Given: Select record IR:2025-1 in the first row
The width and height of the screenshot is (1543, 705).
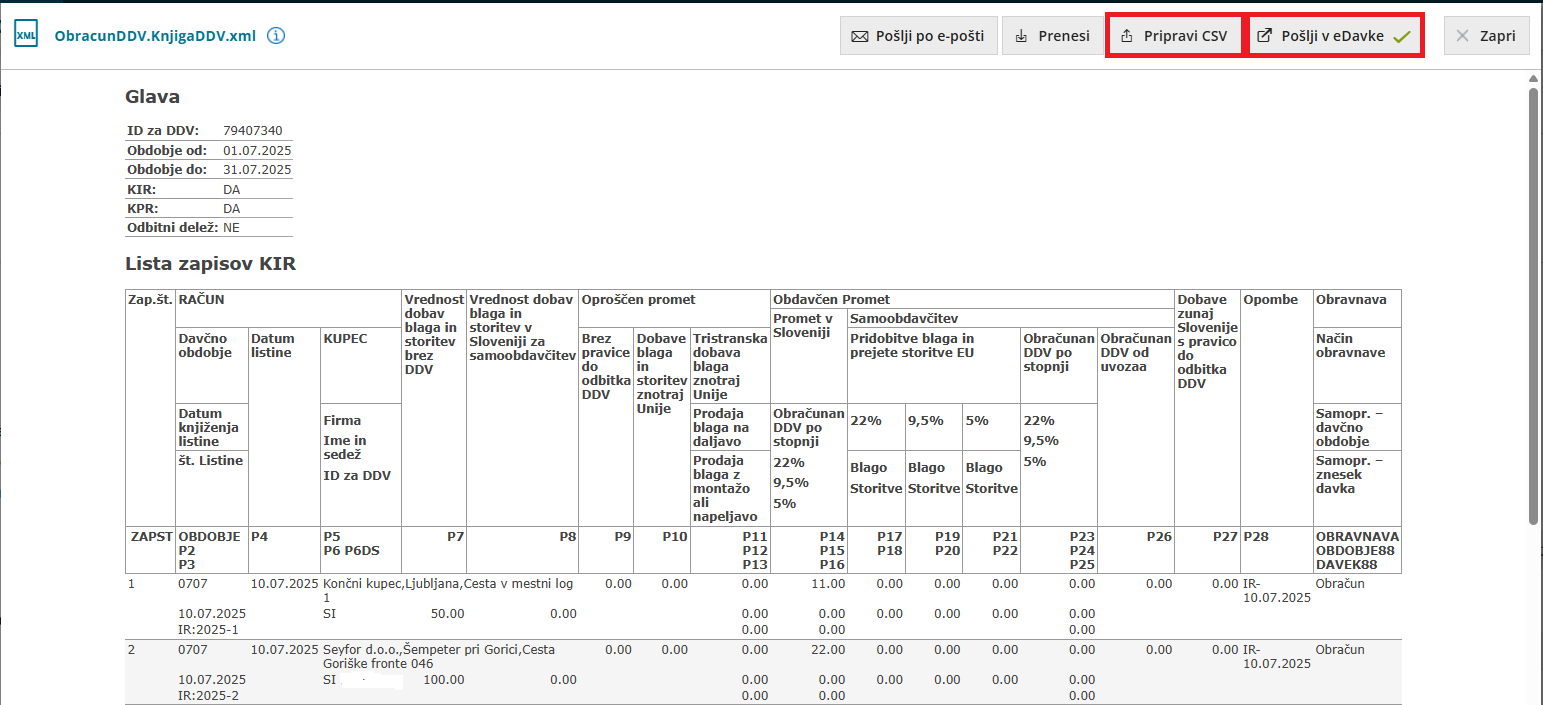Looking at the screenshot, I should (208, 630).
